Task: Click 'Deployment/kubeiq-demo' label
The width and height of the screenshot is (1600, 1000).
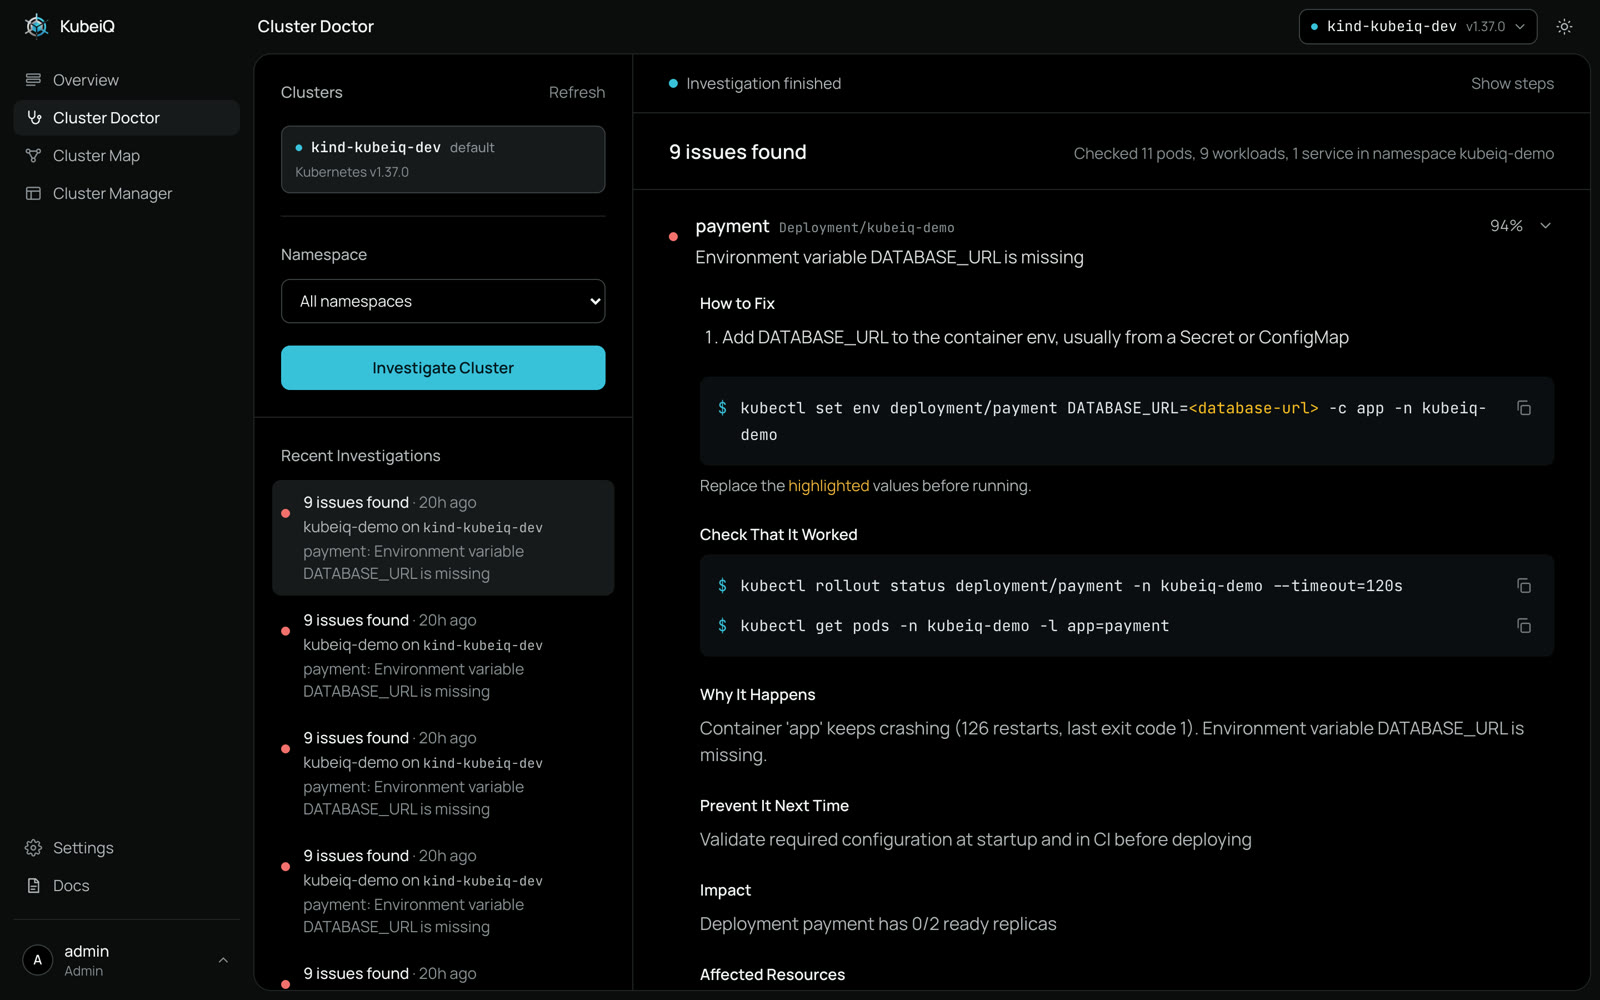Action: [866, 228]
